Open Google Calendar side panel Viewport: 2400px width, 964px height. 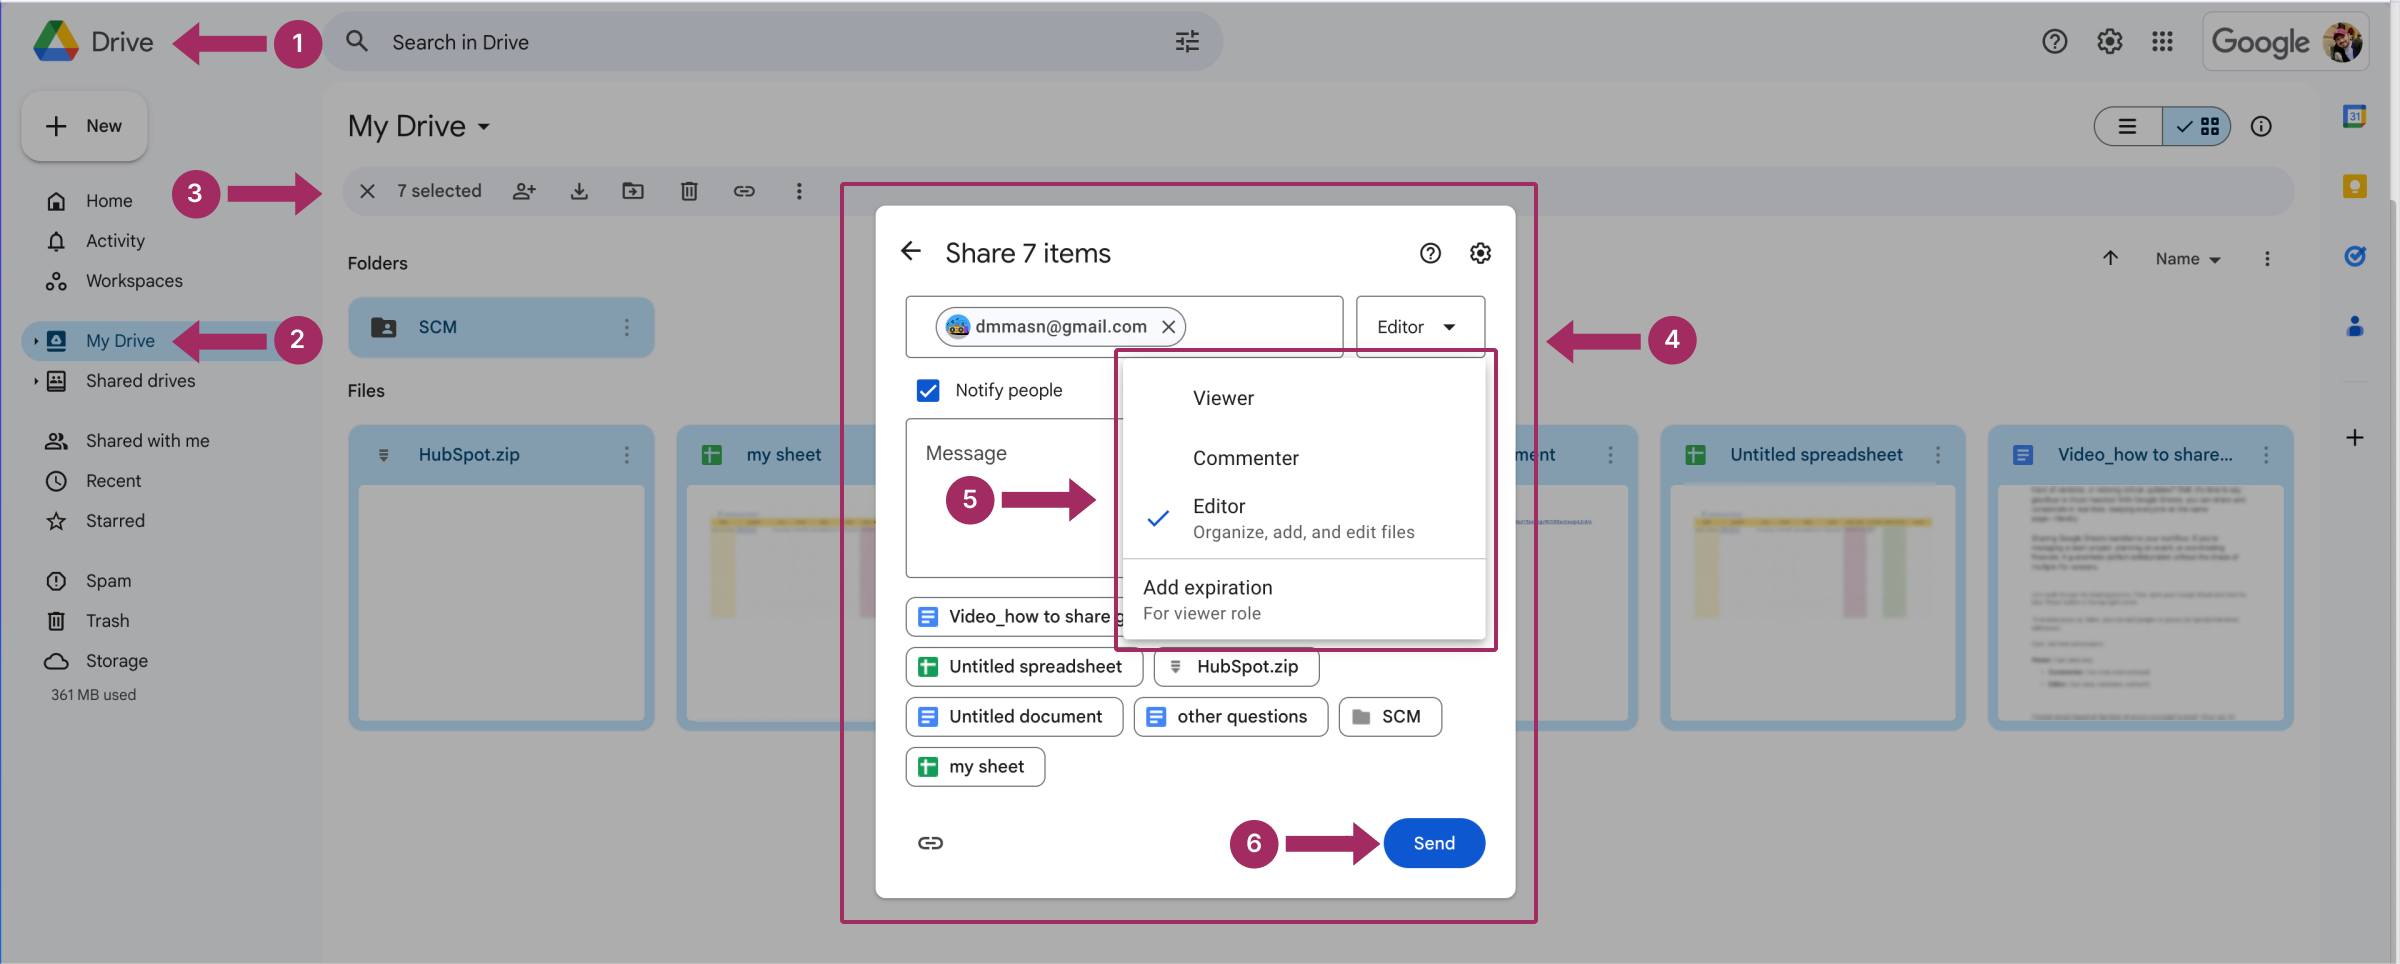(x=2354, y=117)
